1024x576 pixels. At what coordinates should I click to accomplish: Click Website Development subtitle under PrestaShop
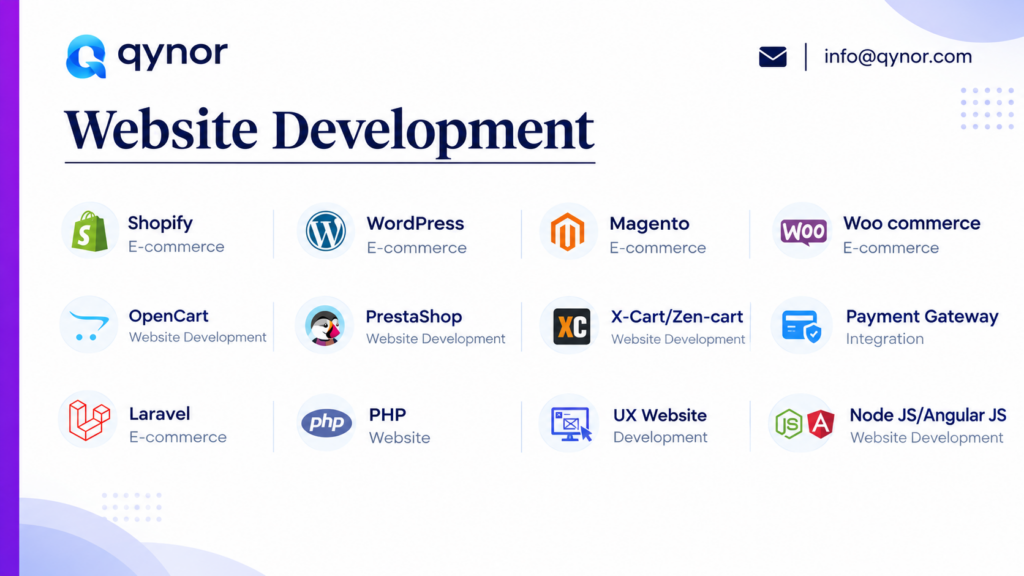436,339
